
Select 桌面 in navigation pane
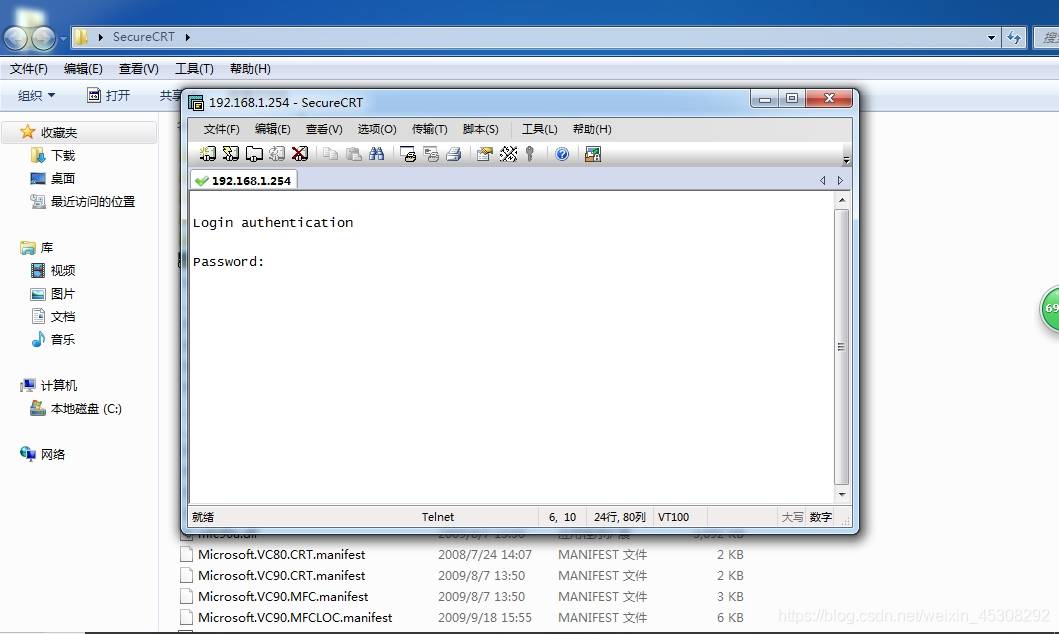[x=63, y=178]
